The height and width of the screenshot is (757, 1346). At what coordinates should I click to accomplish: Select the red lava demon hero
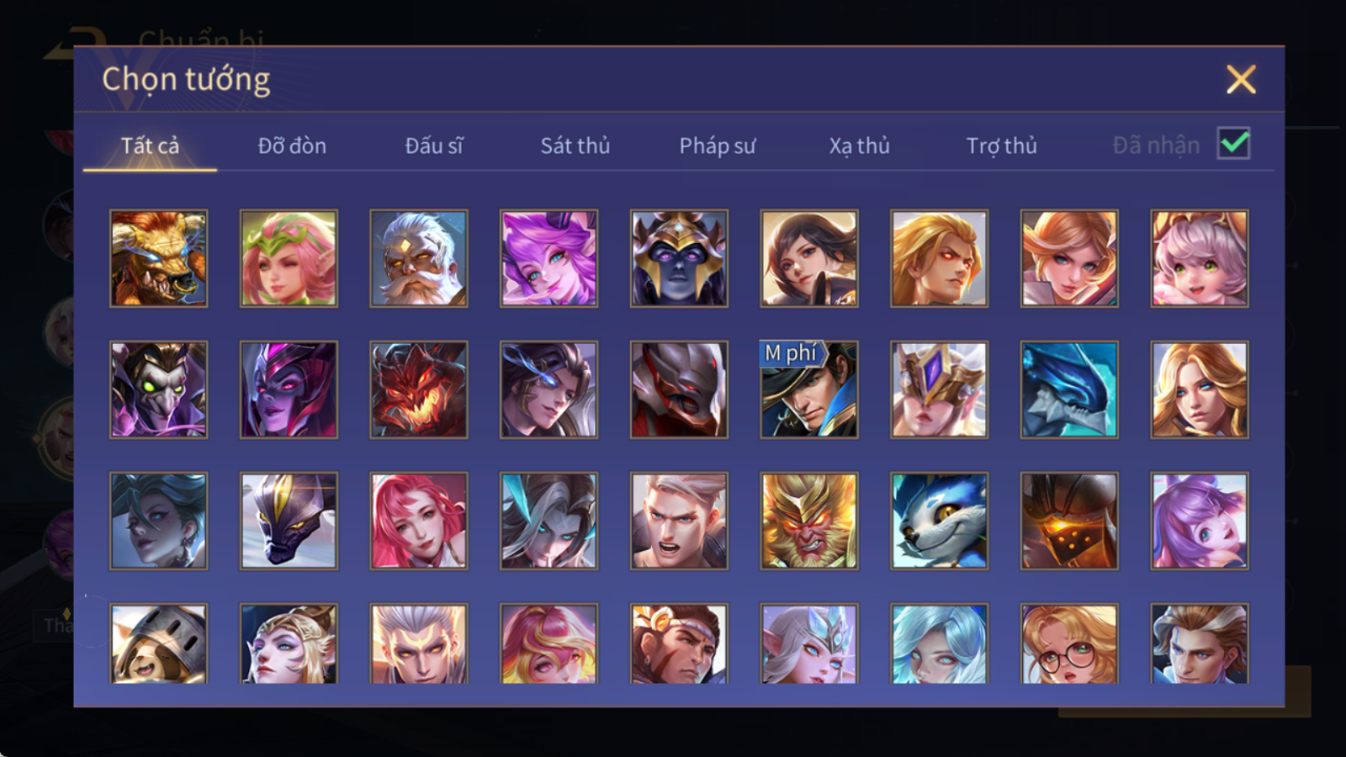click(419, 390)
